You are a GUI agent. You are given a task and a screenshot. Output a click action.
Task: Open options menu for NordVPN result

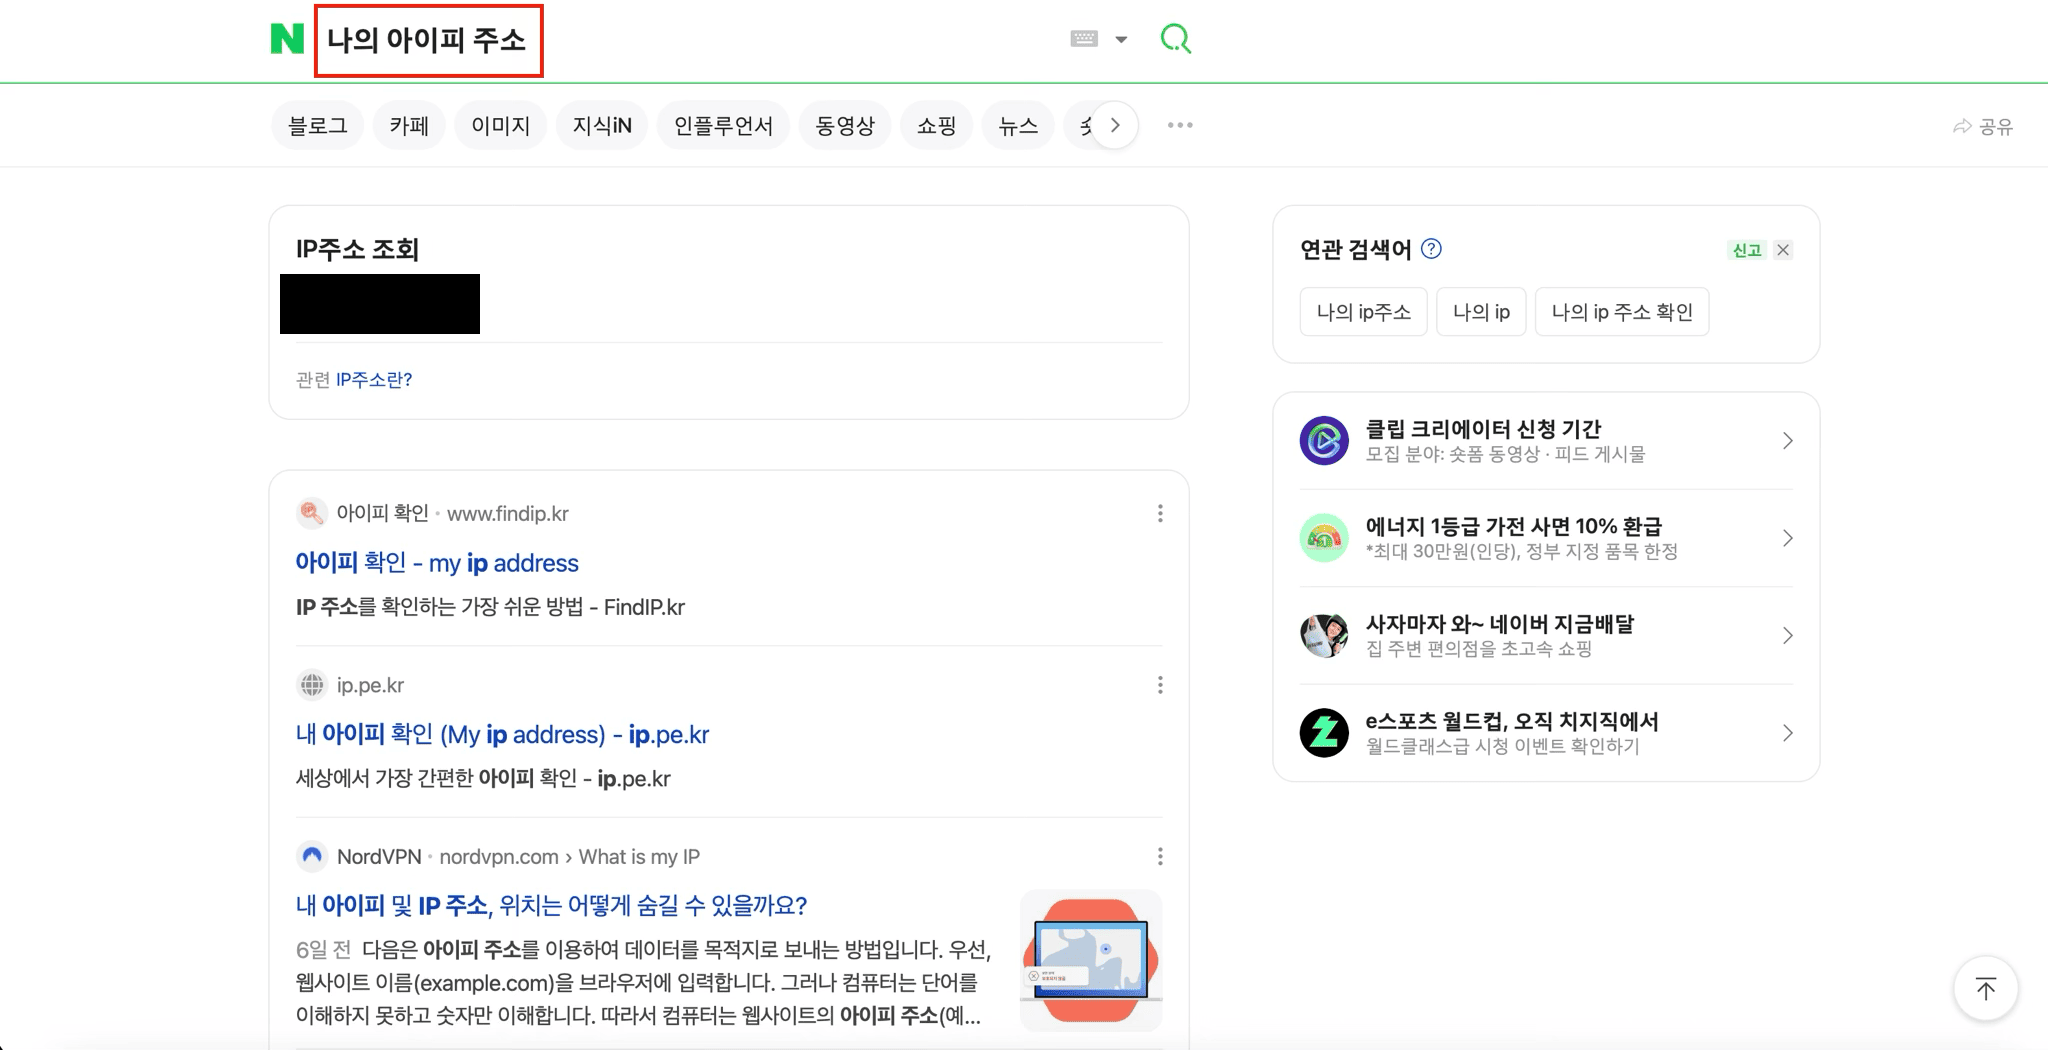tap(1160, 856)
